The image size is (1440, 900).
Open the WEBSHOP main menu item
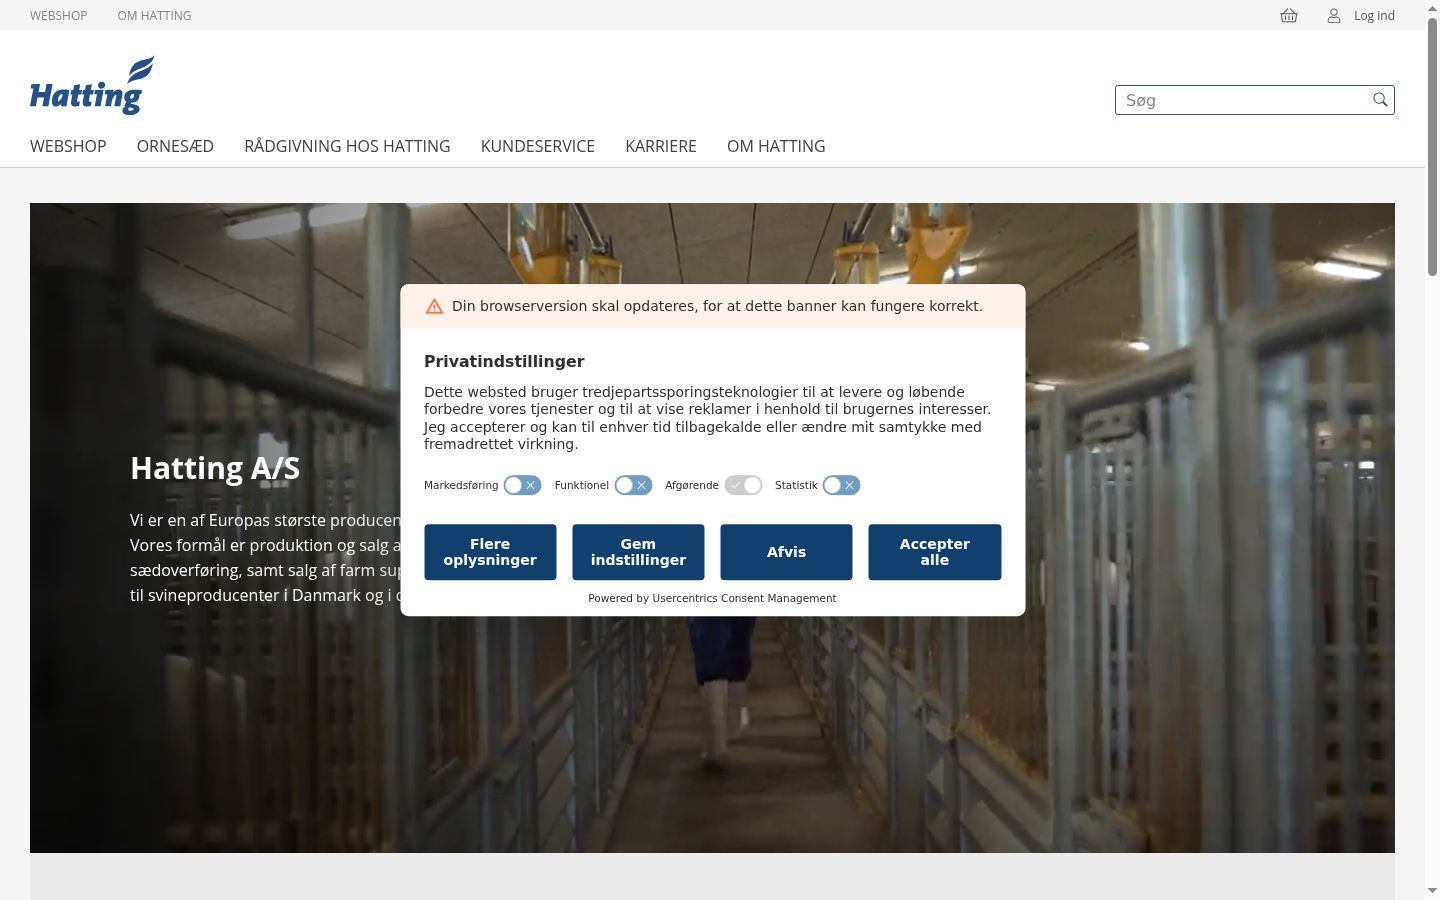click(68, 146)
